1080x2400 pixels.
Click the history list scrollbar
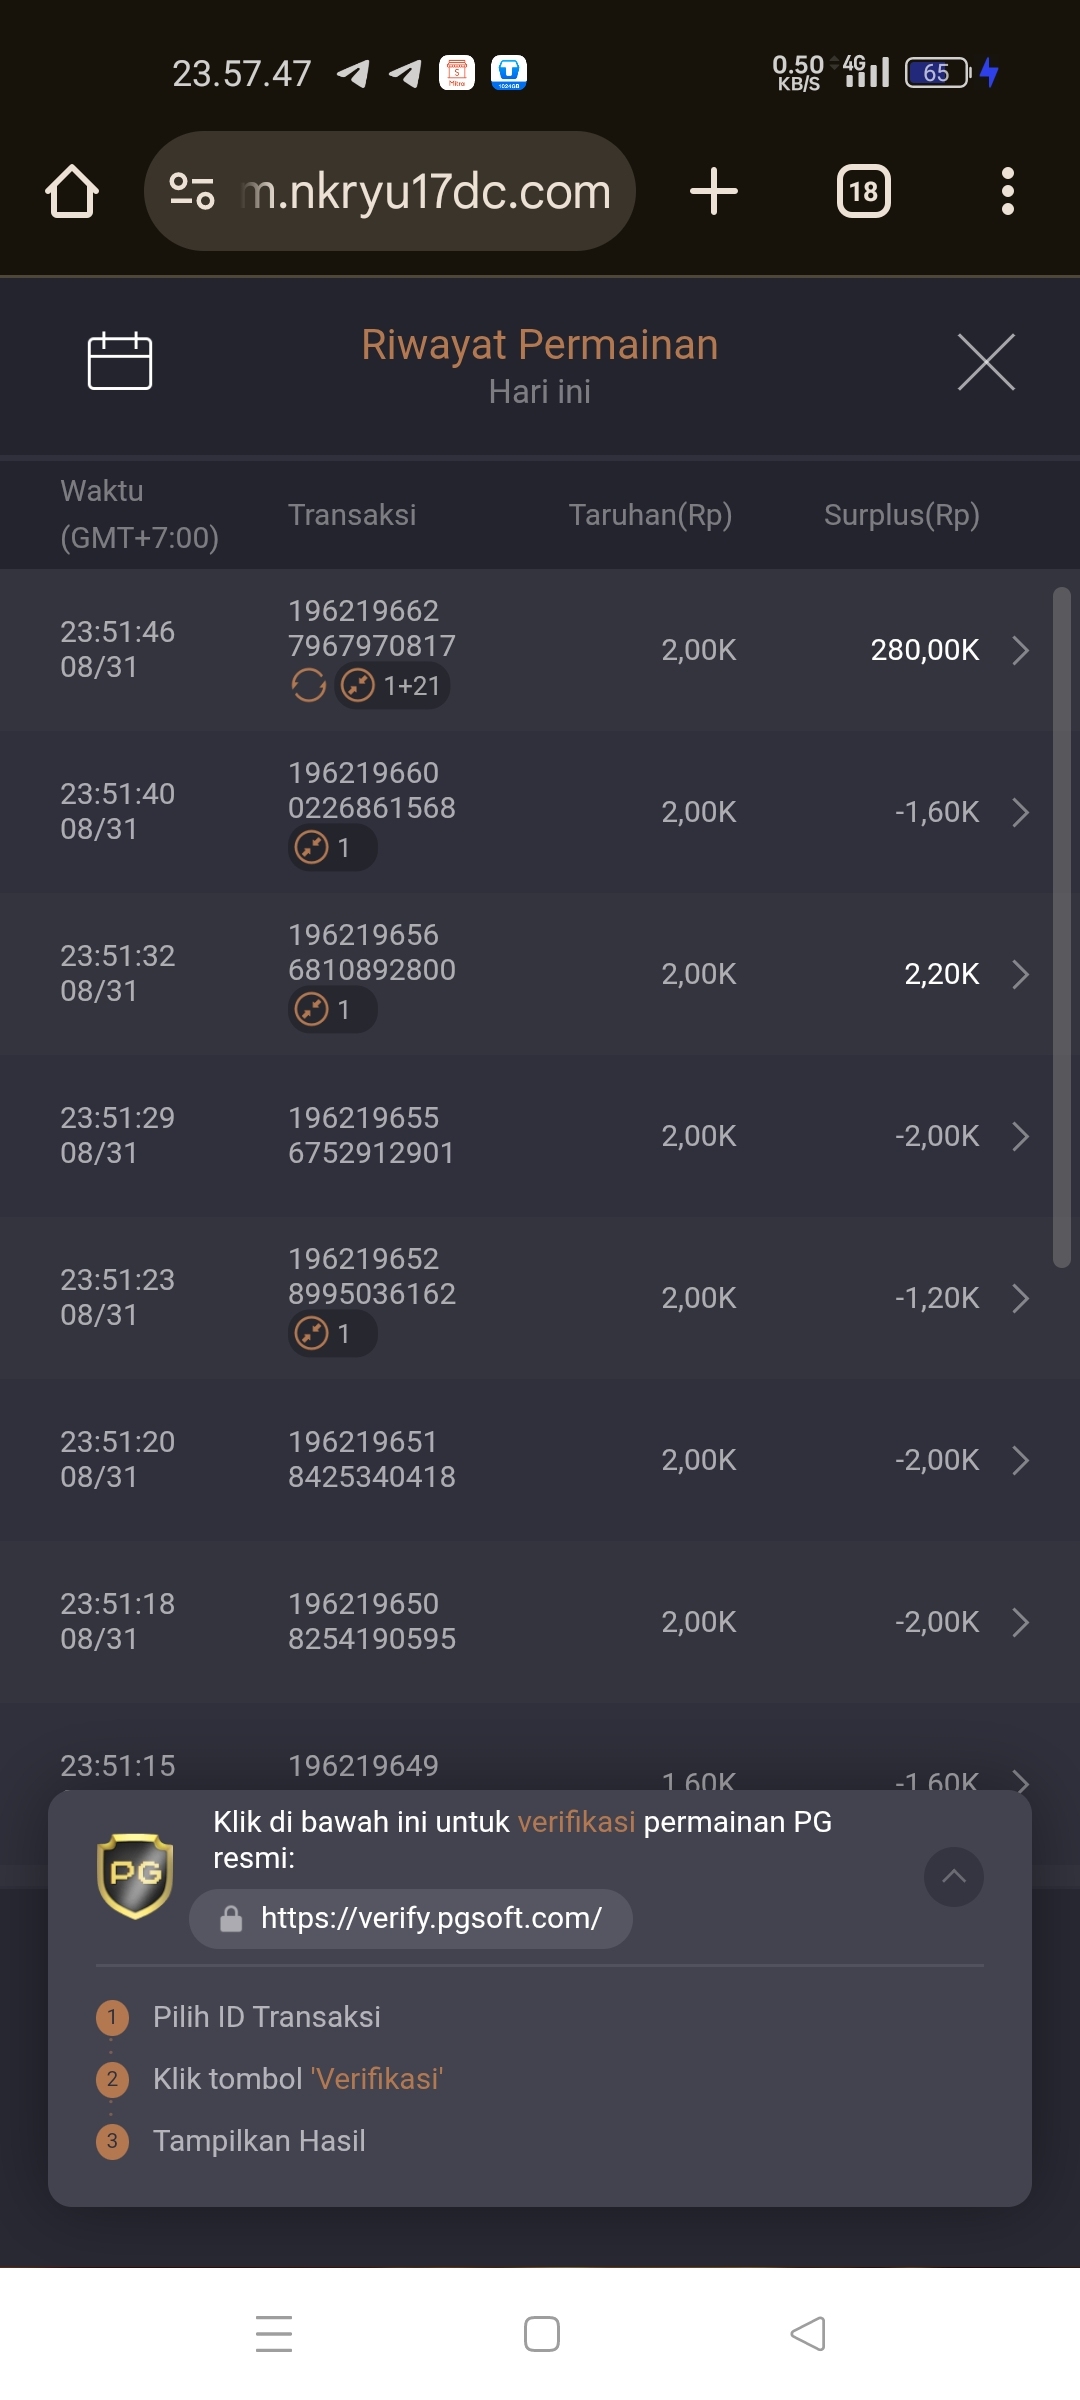(1061, 928)
